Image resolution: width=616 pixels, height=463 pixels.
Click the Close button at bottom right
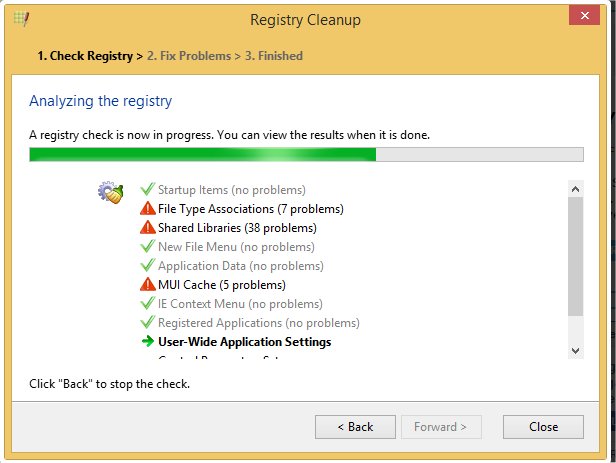pos(544,427)
